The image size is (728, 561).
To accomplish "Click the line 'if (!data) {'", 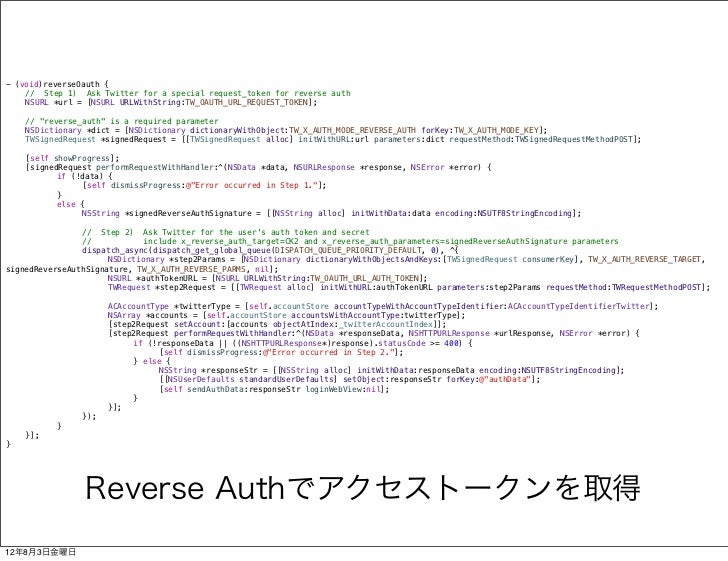I will point(85,176).
